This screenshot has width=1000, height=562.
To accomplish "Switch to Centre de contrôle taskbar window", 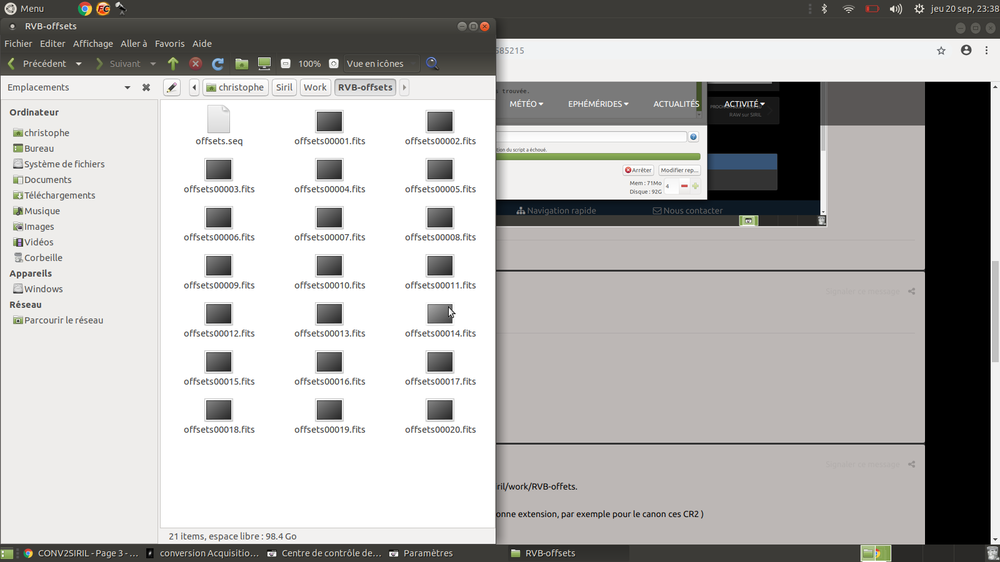I will pyautogui.click(x=325, y=553).
